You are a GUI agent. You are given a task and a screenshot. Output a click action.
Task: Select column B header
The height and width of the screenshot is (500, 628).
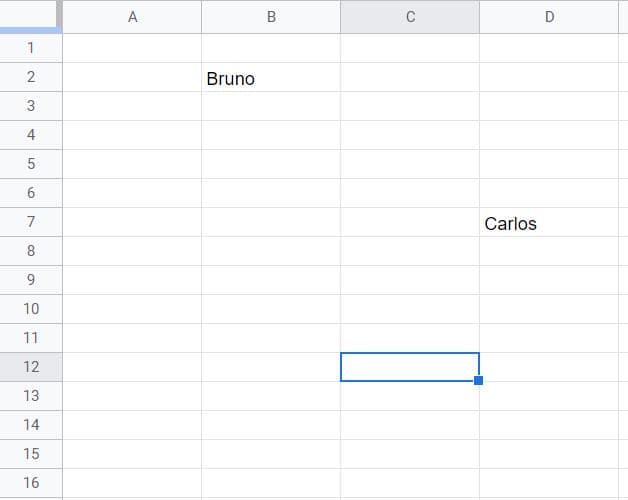coord(271,17)
